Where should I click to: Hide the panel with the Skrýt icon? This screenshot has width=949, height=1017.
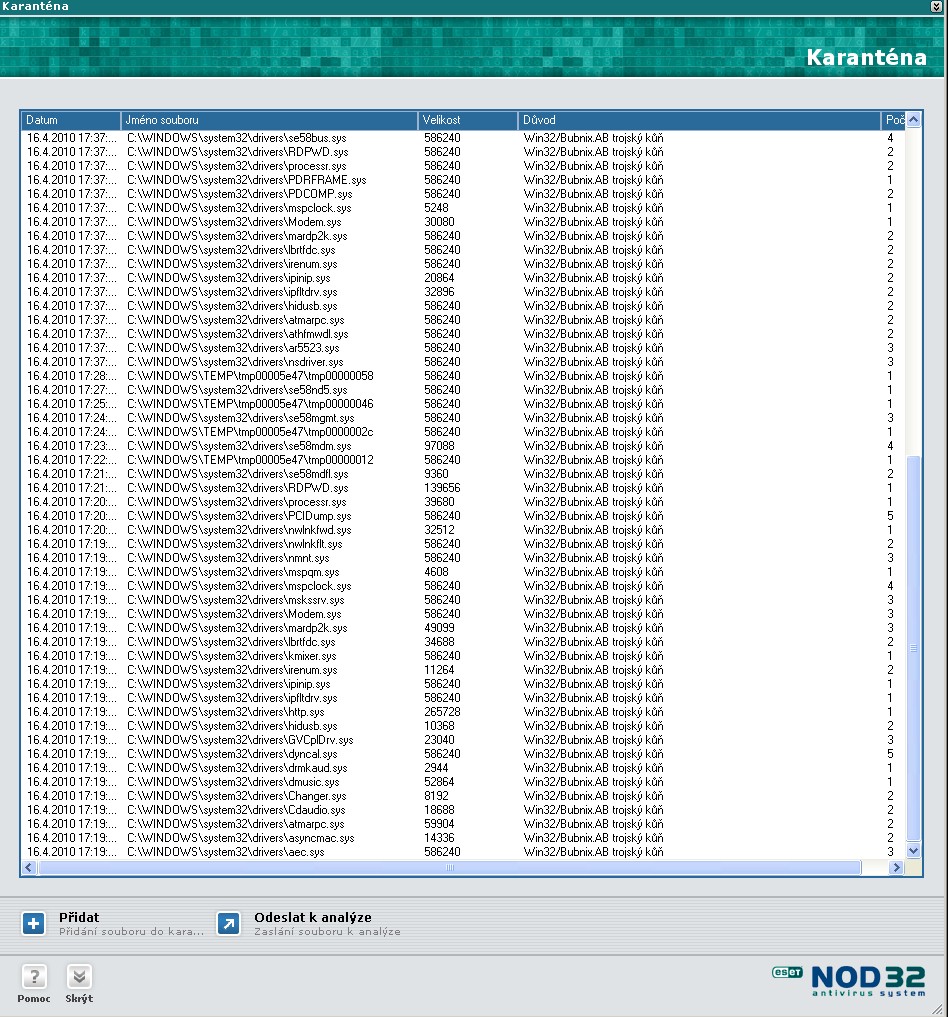[79, 978]
